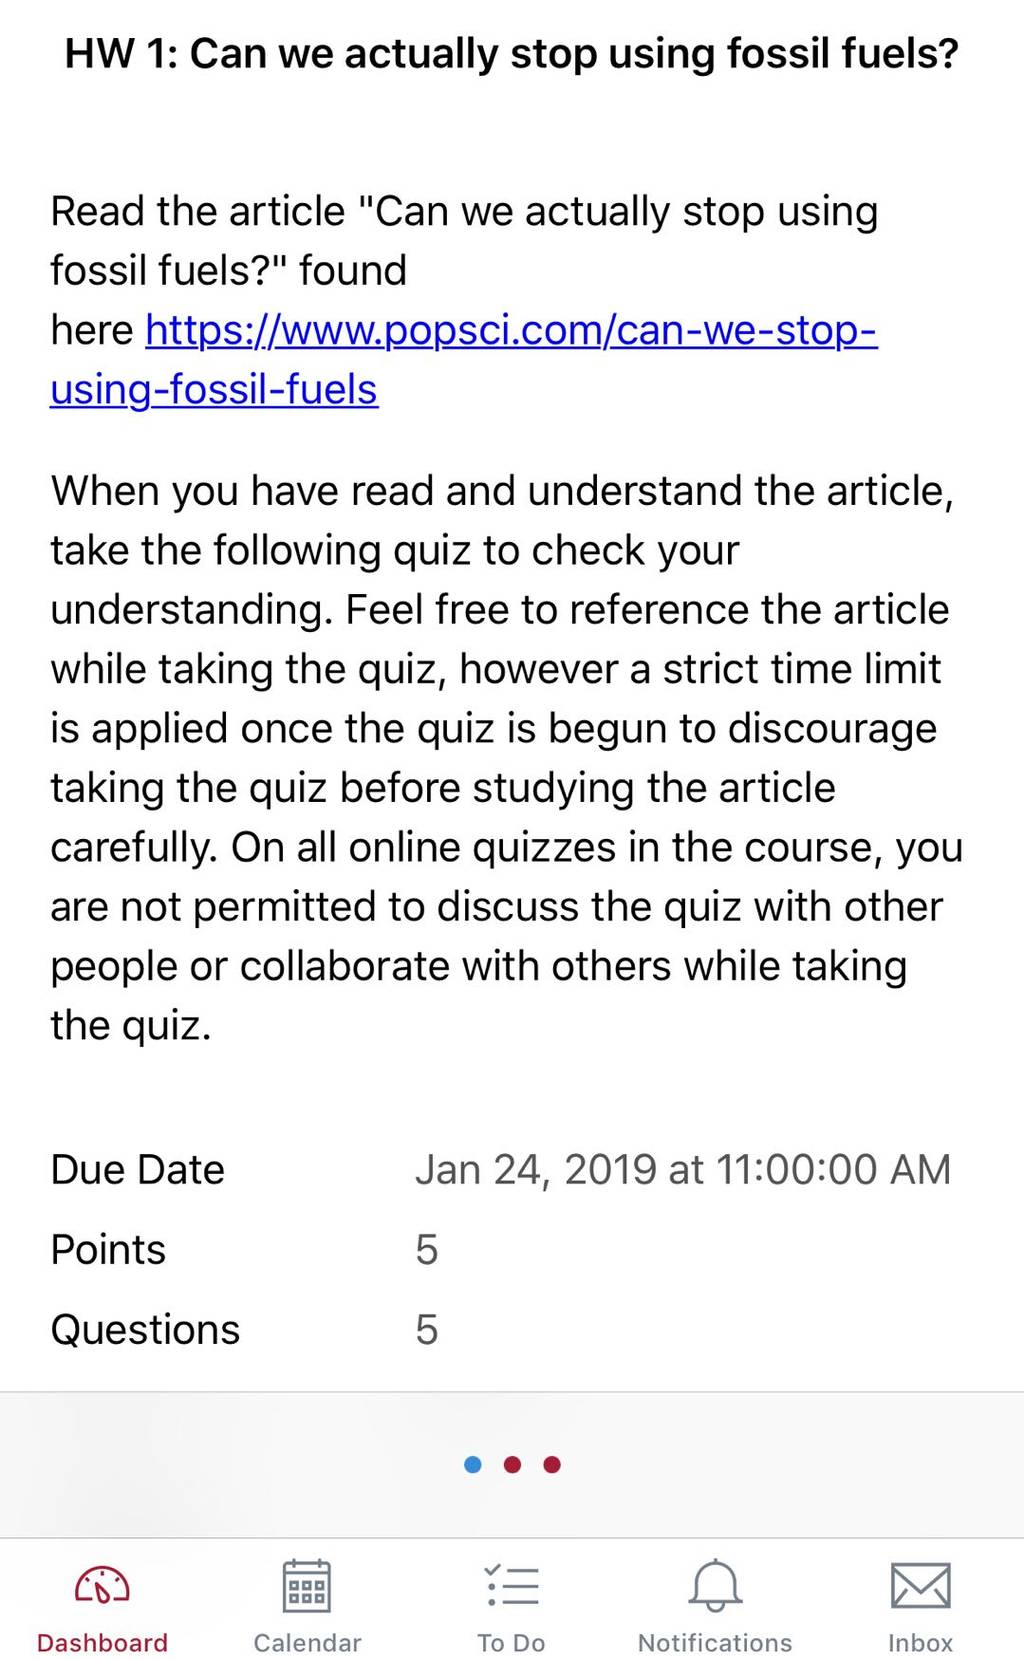Click the 'using-fossil-fuels' link text
Image resolution: width=1024 pixels, height=1660 pixels.
[214, 389]
